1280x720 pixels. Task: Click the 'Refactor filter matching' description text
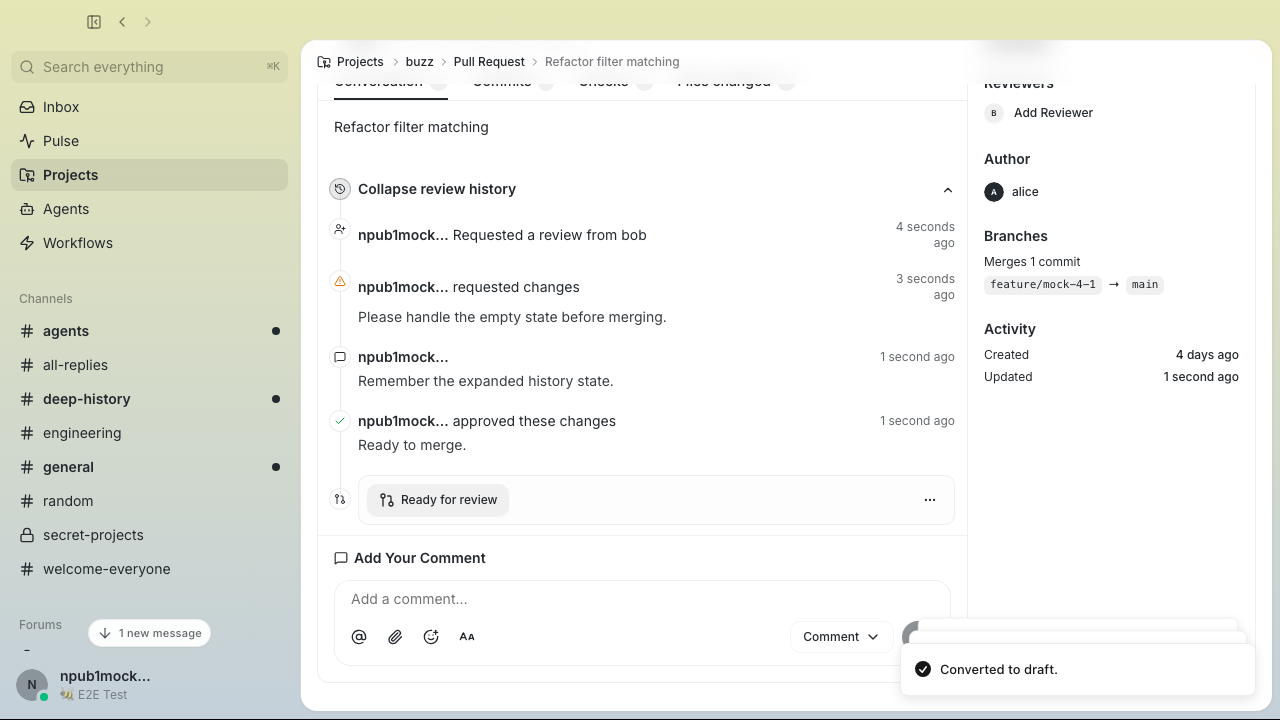pyautogui.click(x=411, y=127)
